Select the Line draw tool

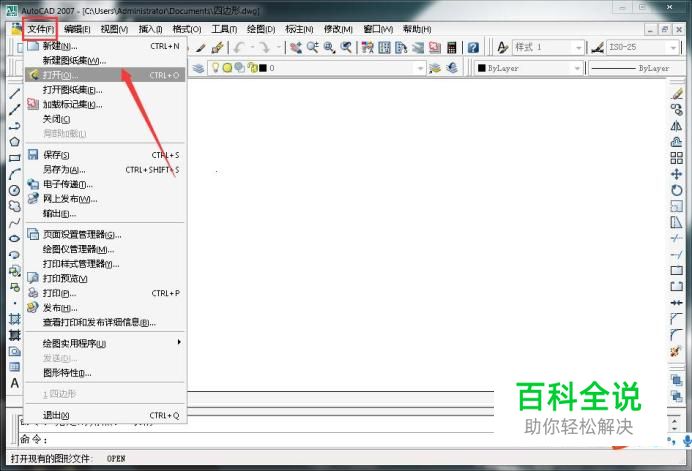[15, 93]
